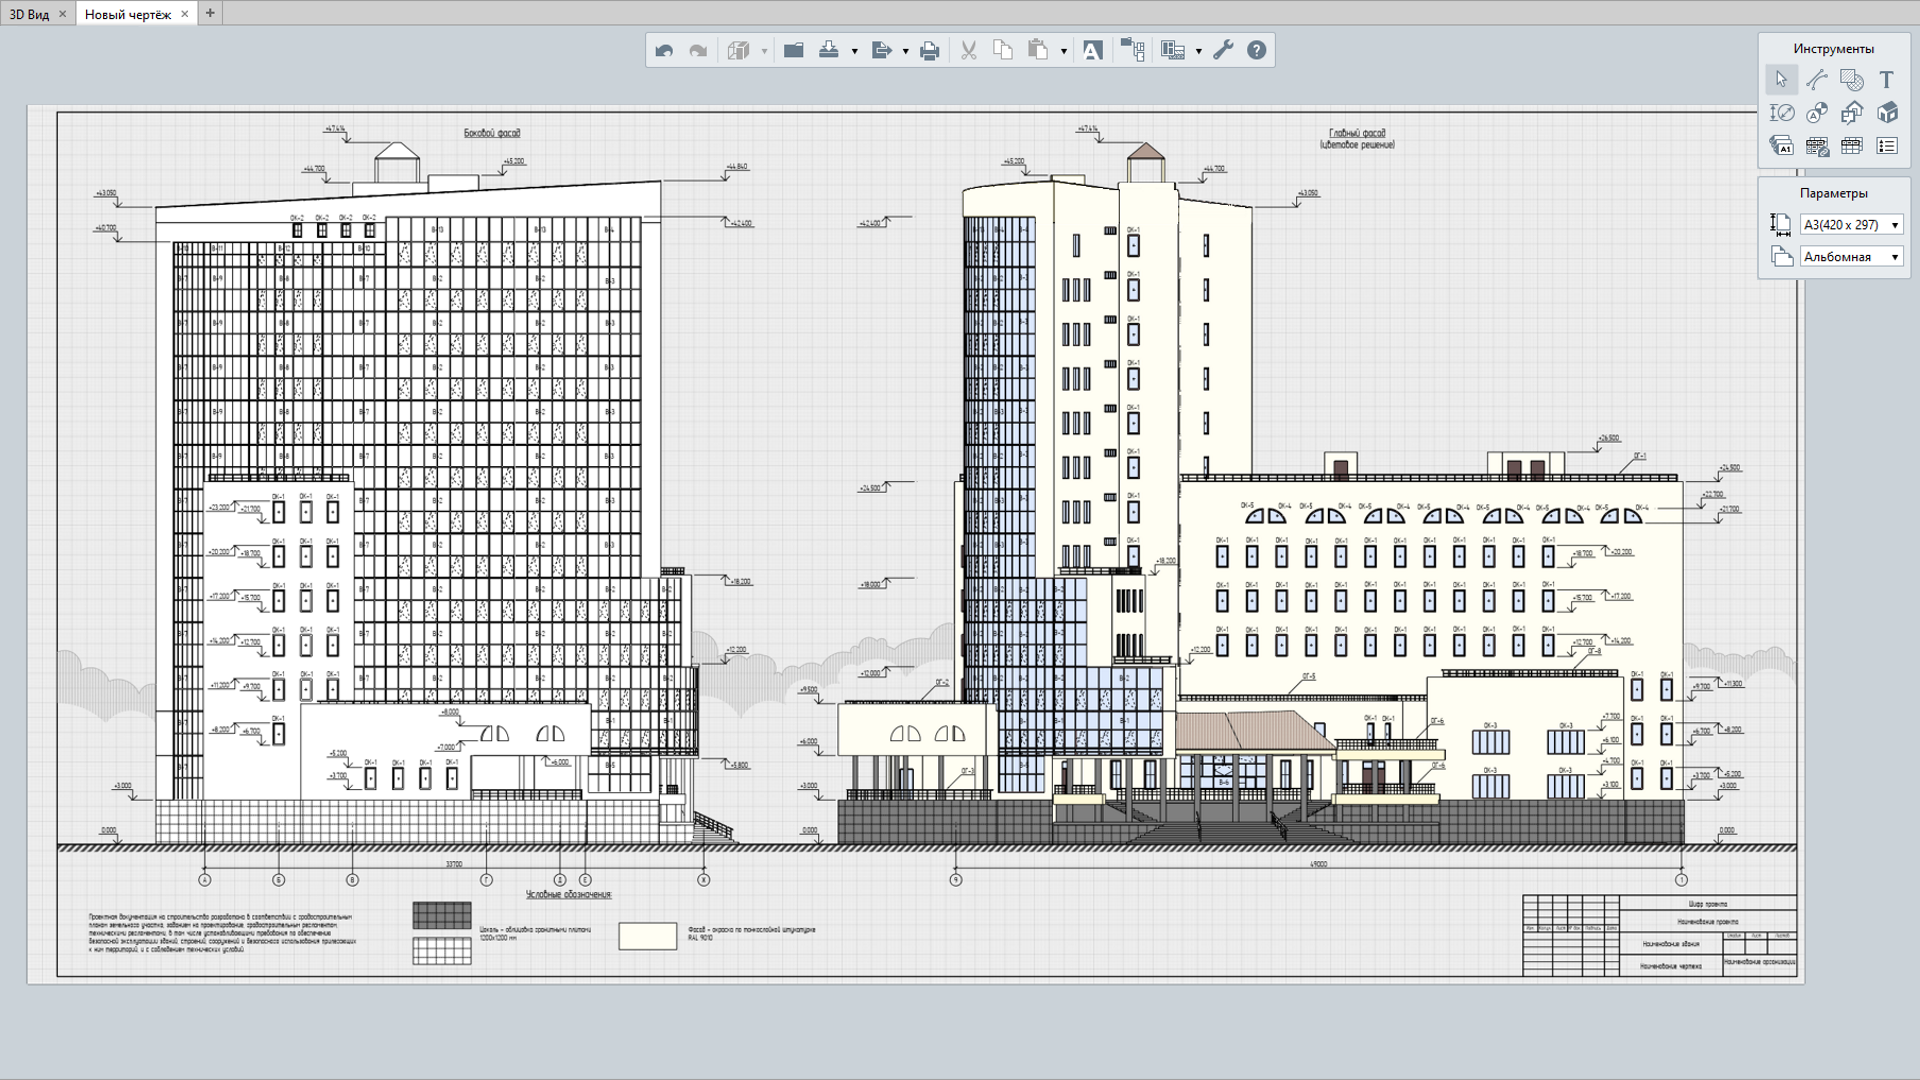Select the curve line drawing tool
The height and width of the screenshot is (1080, 1920).
(1817, 80)
